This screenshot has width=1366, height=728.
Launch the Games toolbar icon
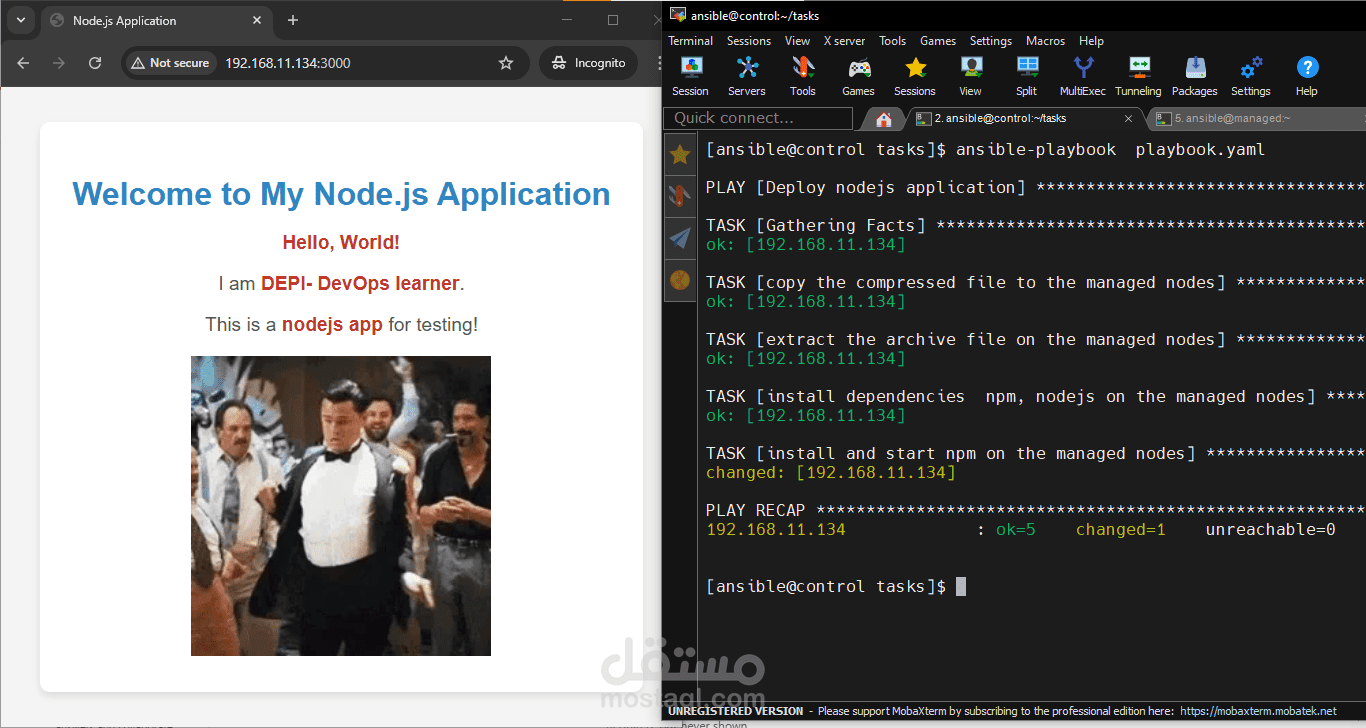858,76
